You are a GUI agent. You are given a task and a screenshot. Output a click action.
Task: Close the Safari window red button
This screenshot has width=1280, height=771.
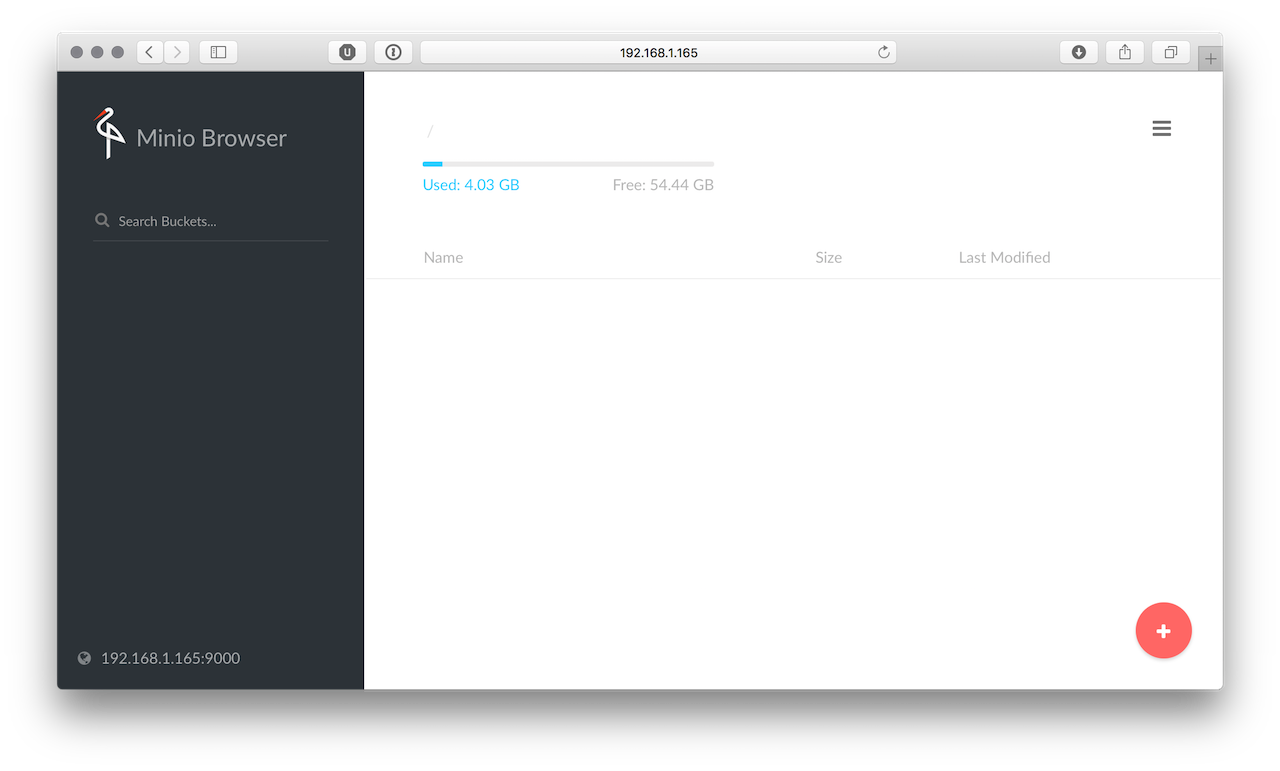pos(77,52)
